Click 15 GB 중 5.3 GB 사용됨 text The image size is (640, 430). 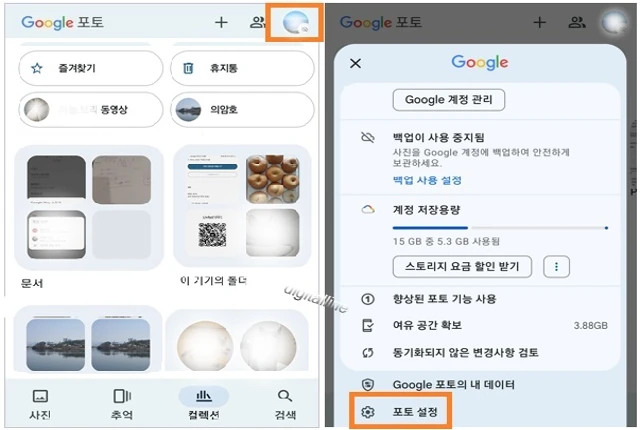[446, 241]
